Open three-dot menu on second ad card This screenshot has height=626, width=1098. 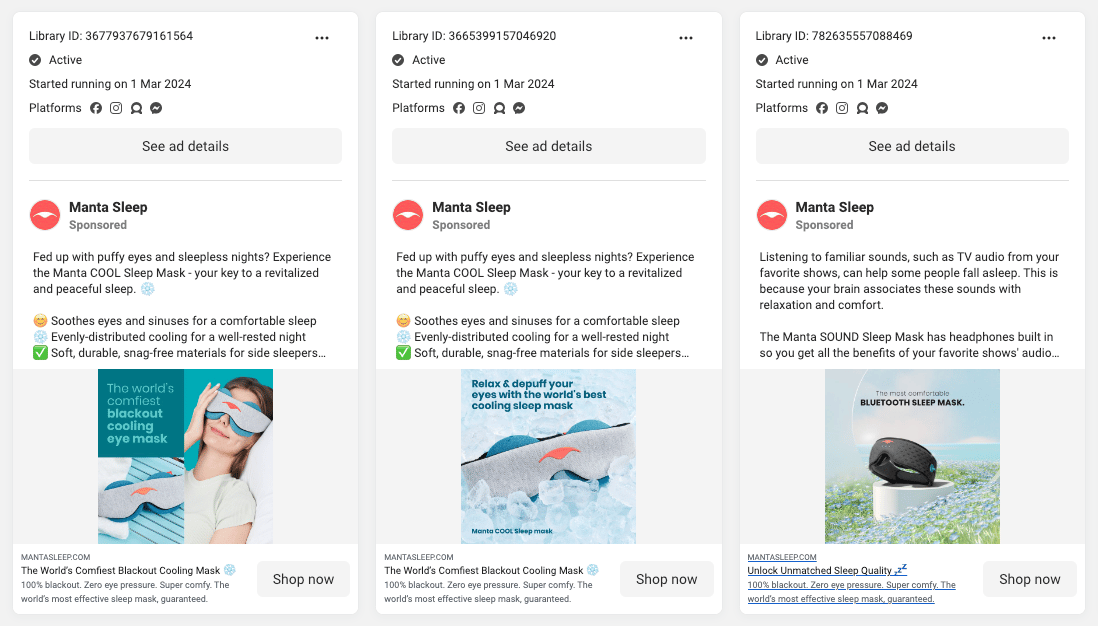[x=686, y=38]
